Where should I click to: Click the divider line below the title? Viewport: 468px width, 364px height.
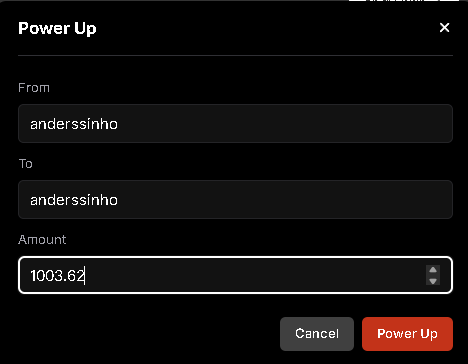(x=235, y=55)
